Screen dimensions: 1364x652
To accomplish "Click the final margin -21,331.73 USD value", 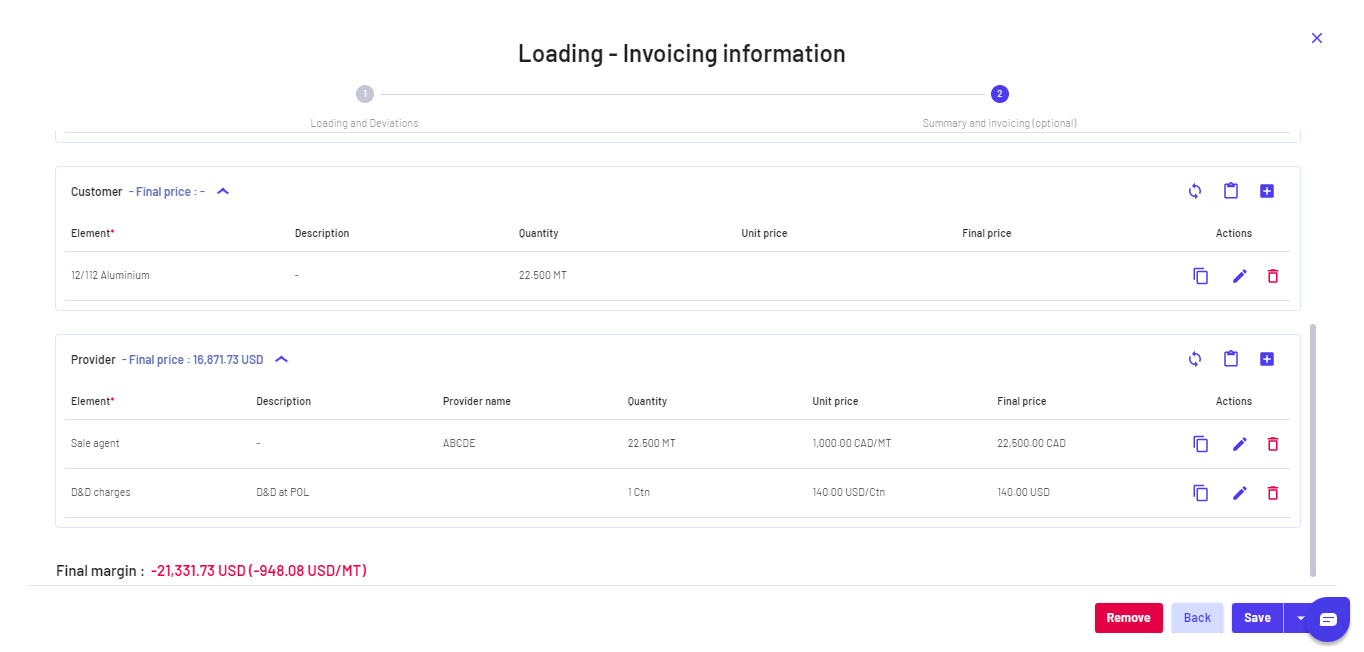I will [x=259, y=571].
